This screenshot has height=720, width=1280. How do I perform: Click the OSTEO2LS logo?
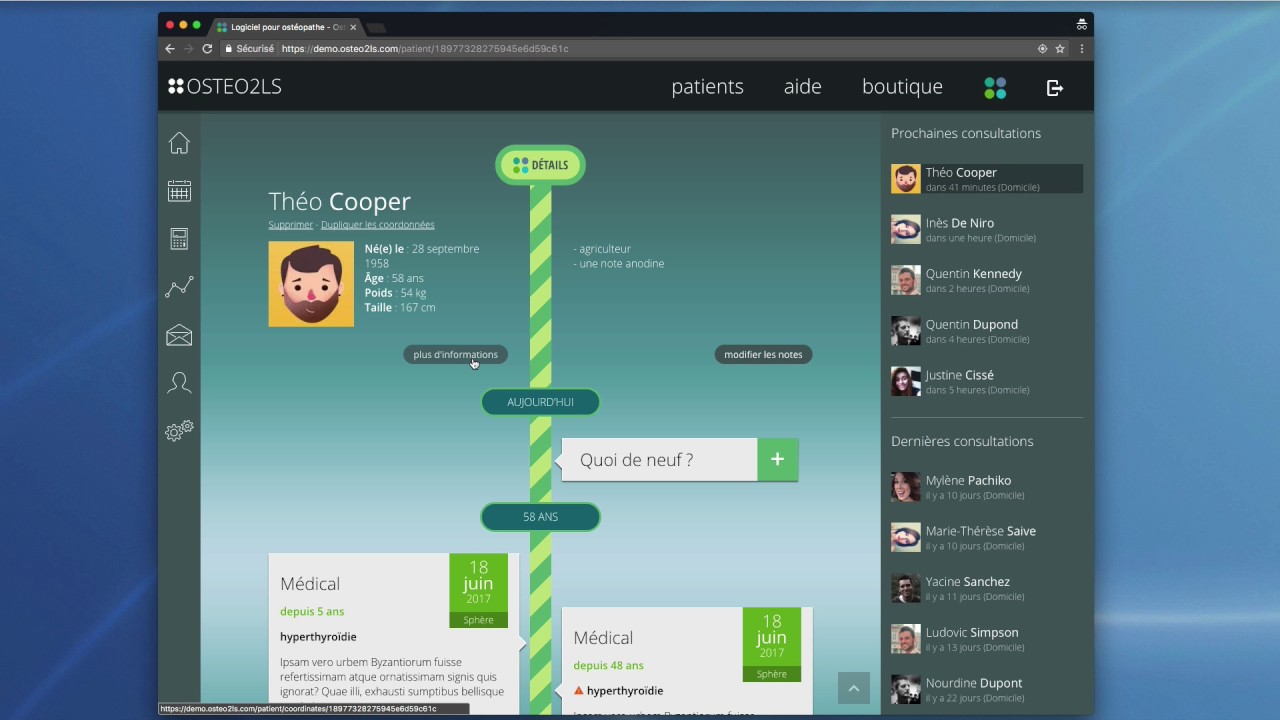[x=225, y=87]
